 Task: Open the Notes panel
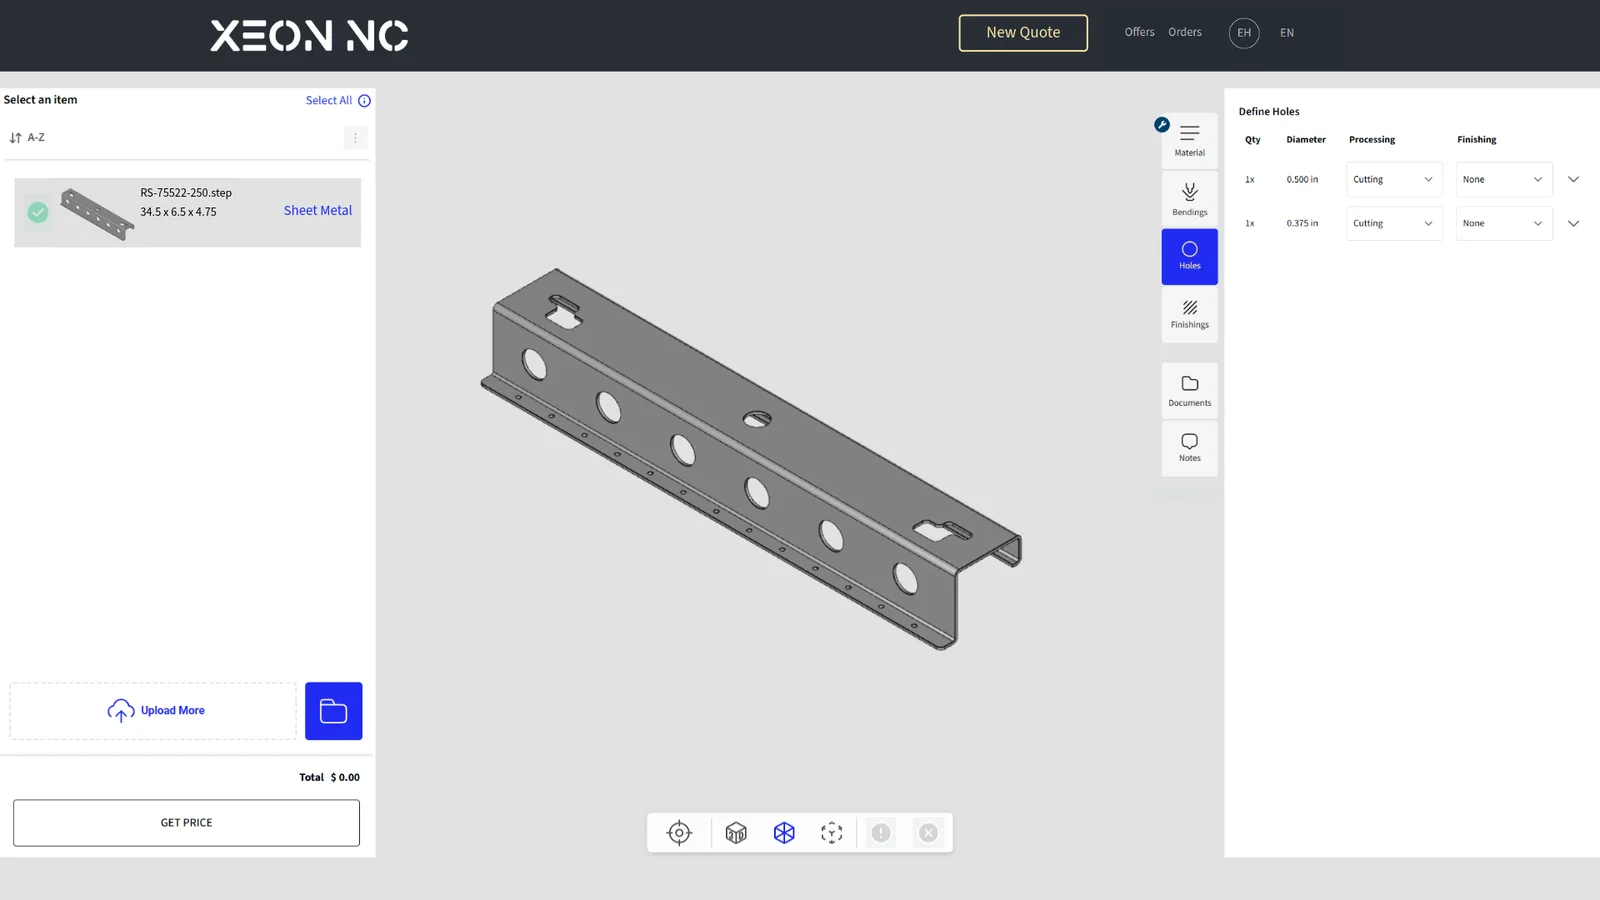(x=1189, y=448)
